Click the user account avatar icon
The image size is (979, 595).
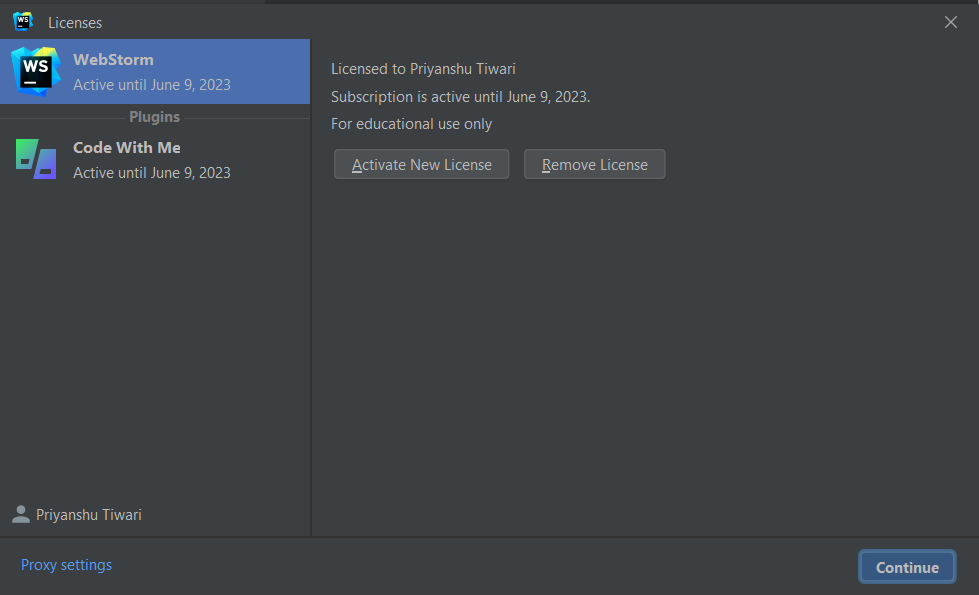pos(20,515)
